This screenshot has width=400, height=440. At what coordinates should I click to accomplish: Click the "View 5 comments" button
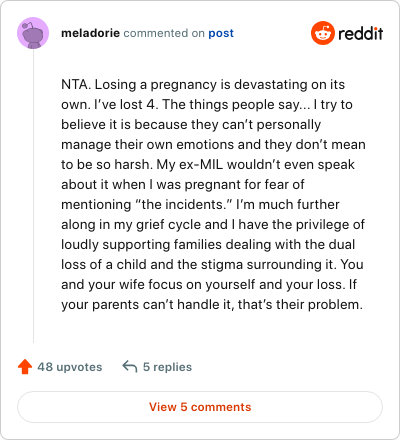click(x=200, y=407)
